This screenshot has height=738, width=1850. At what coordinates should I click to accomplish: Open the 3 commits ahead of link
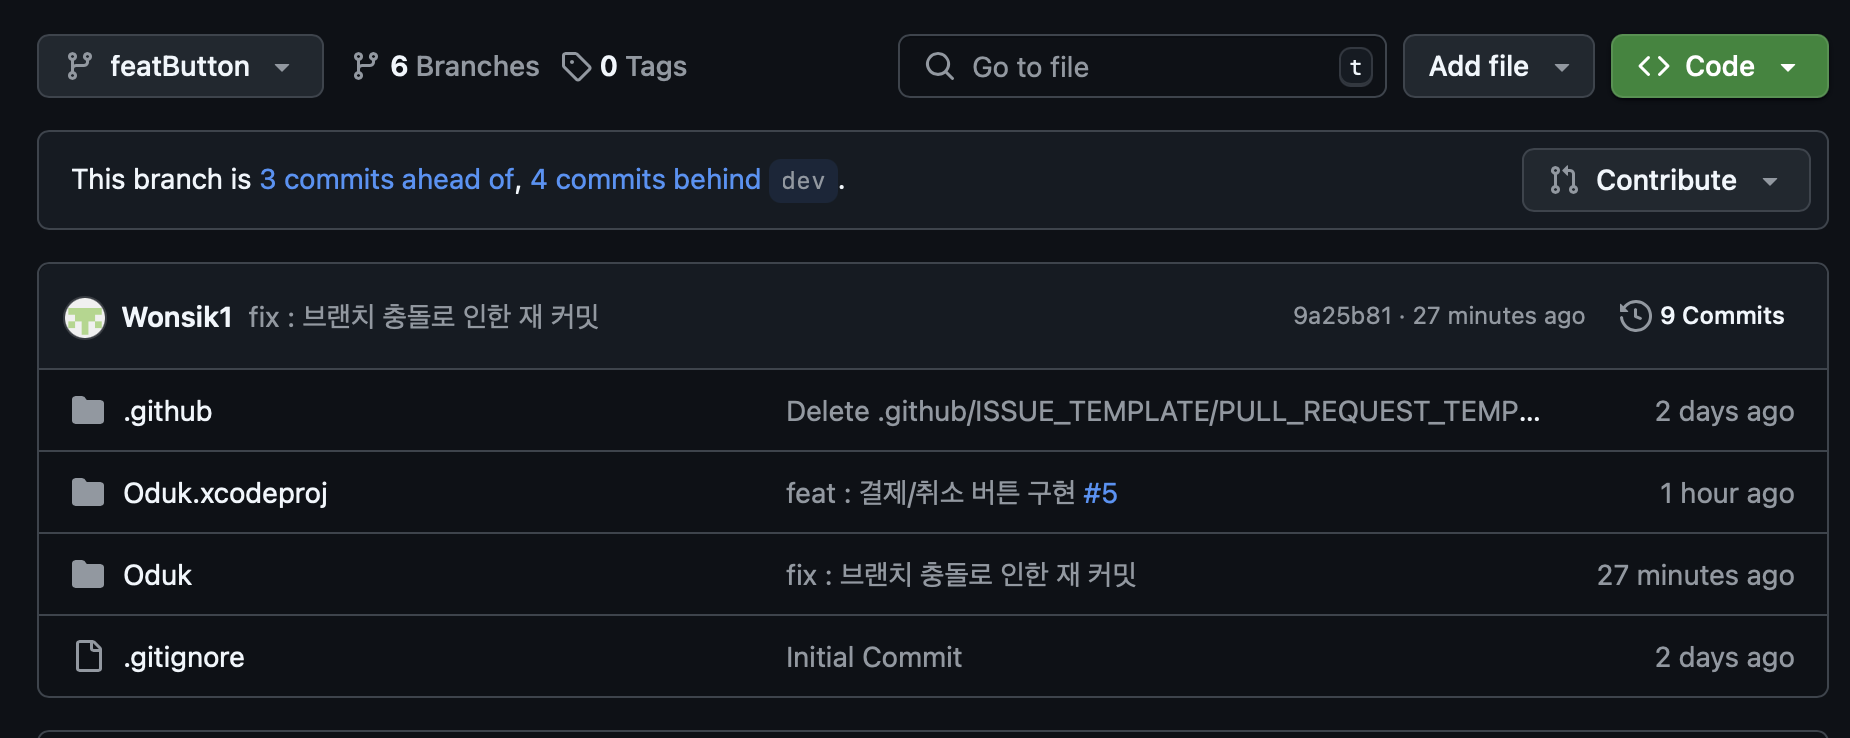click(x=387, y=180)
